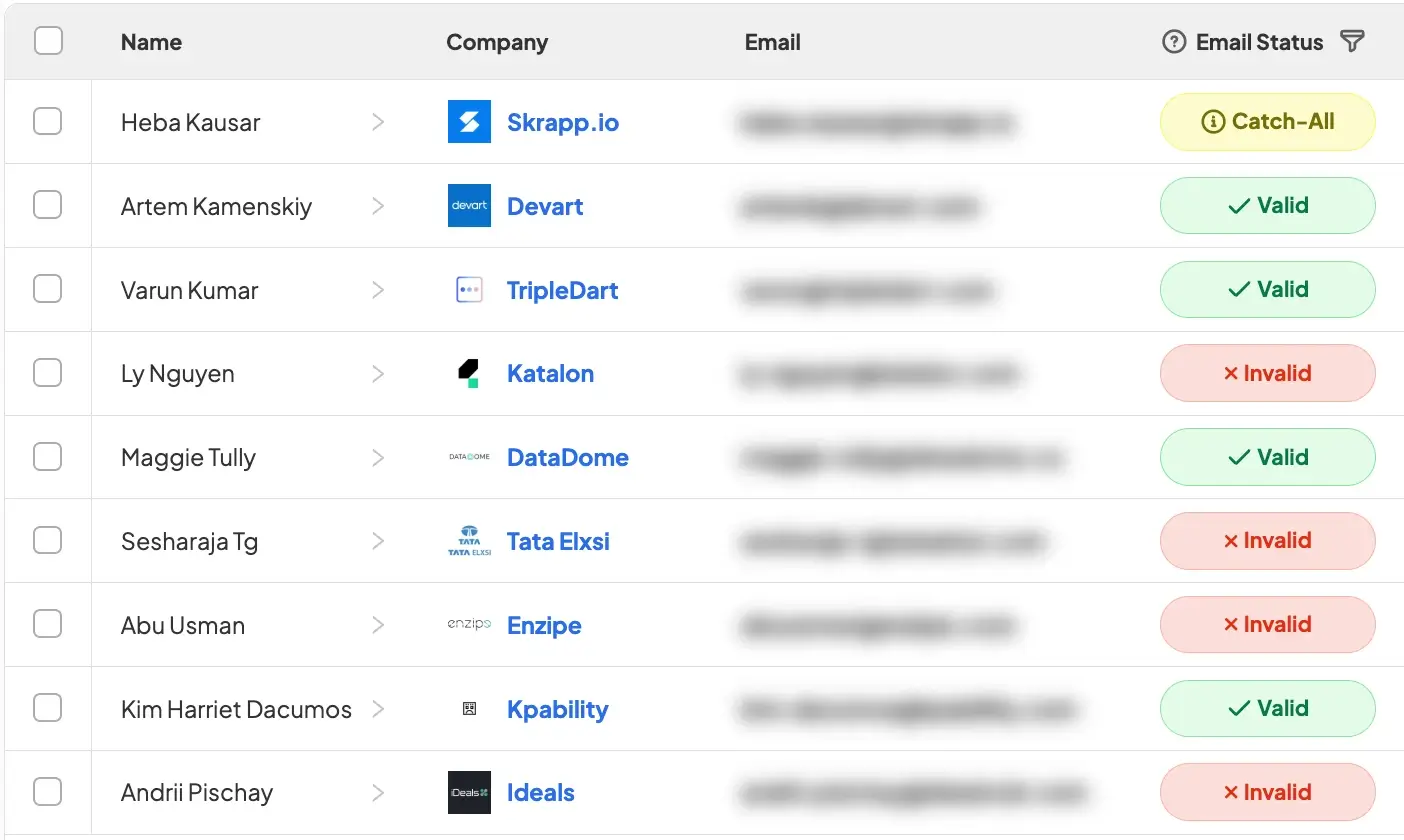Click the Company column header
This screenshot has height=840, width=1404.
(x=497, y=42)
